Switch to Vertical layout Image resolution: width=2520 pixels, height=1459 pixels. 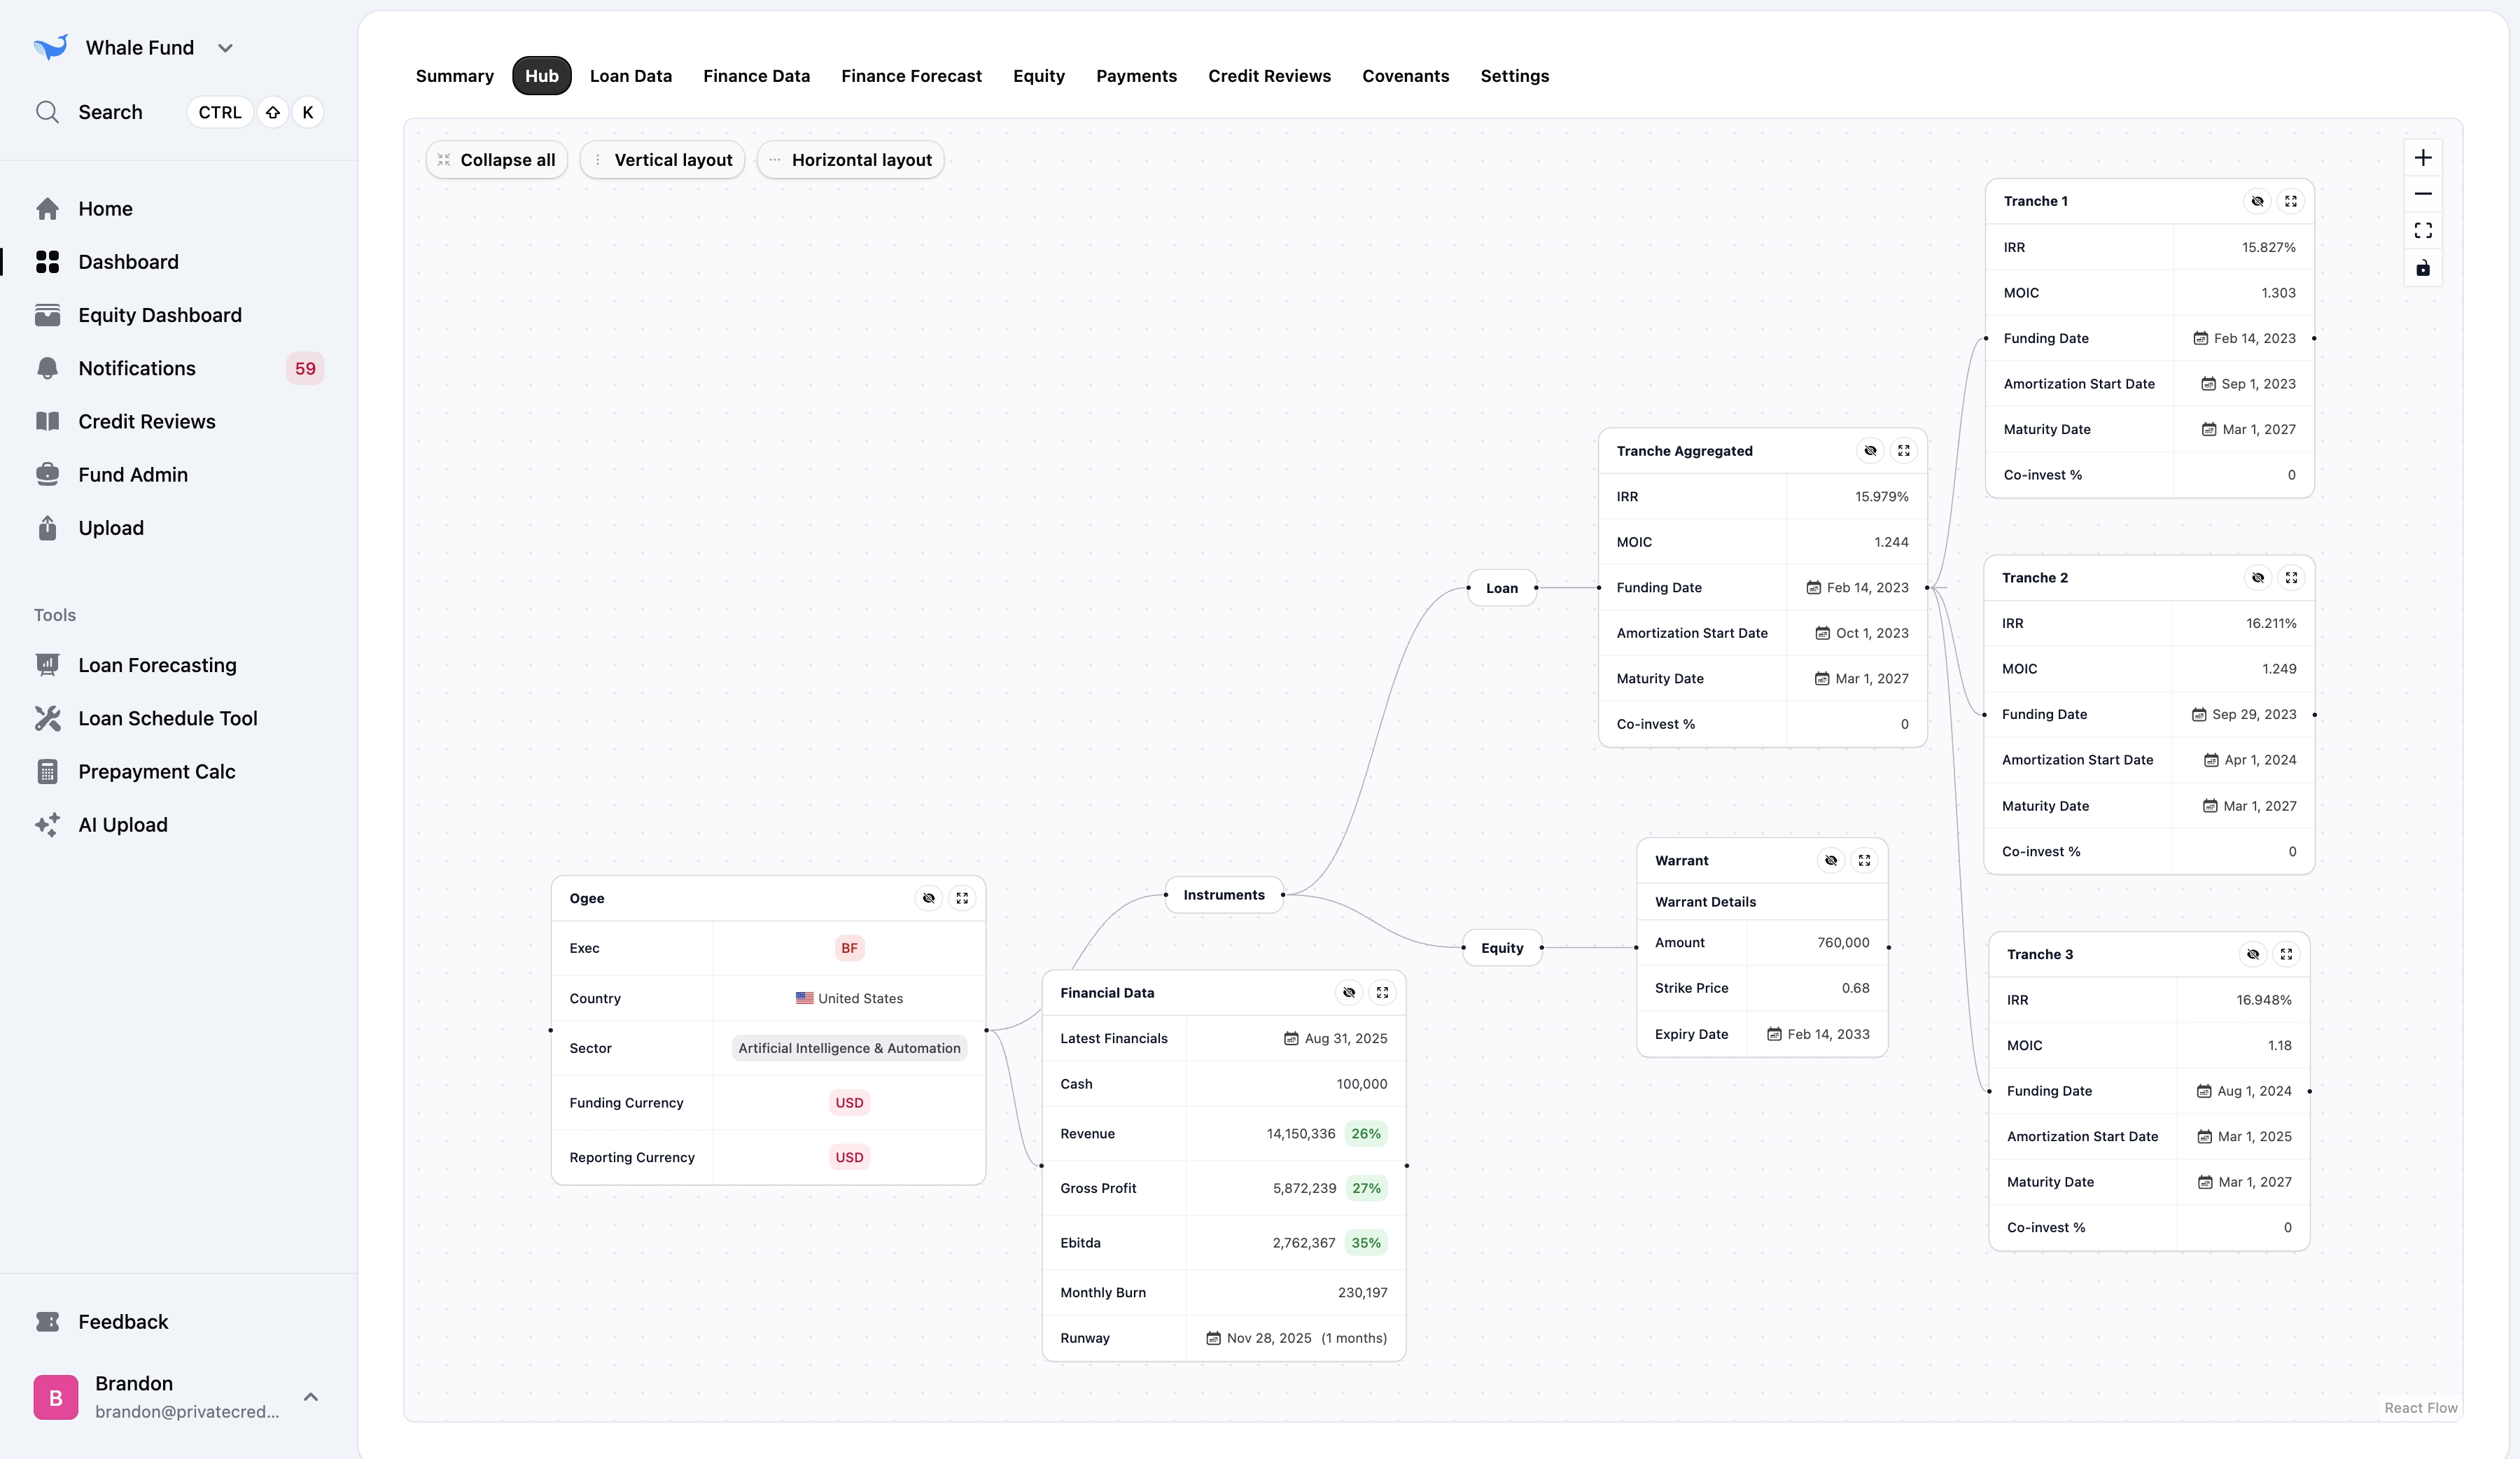click(x=662, y=160)
